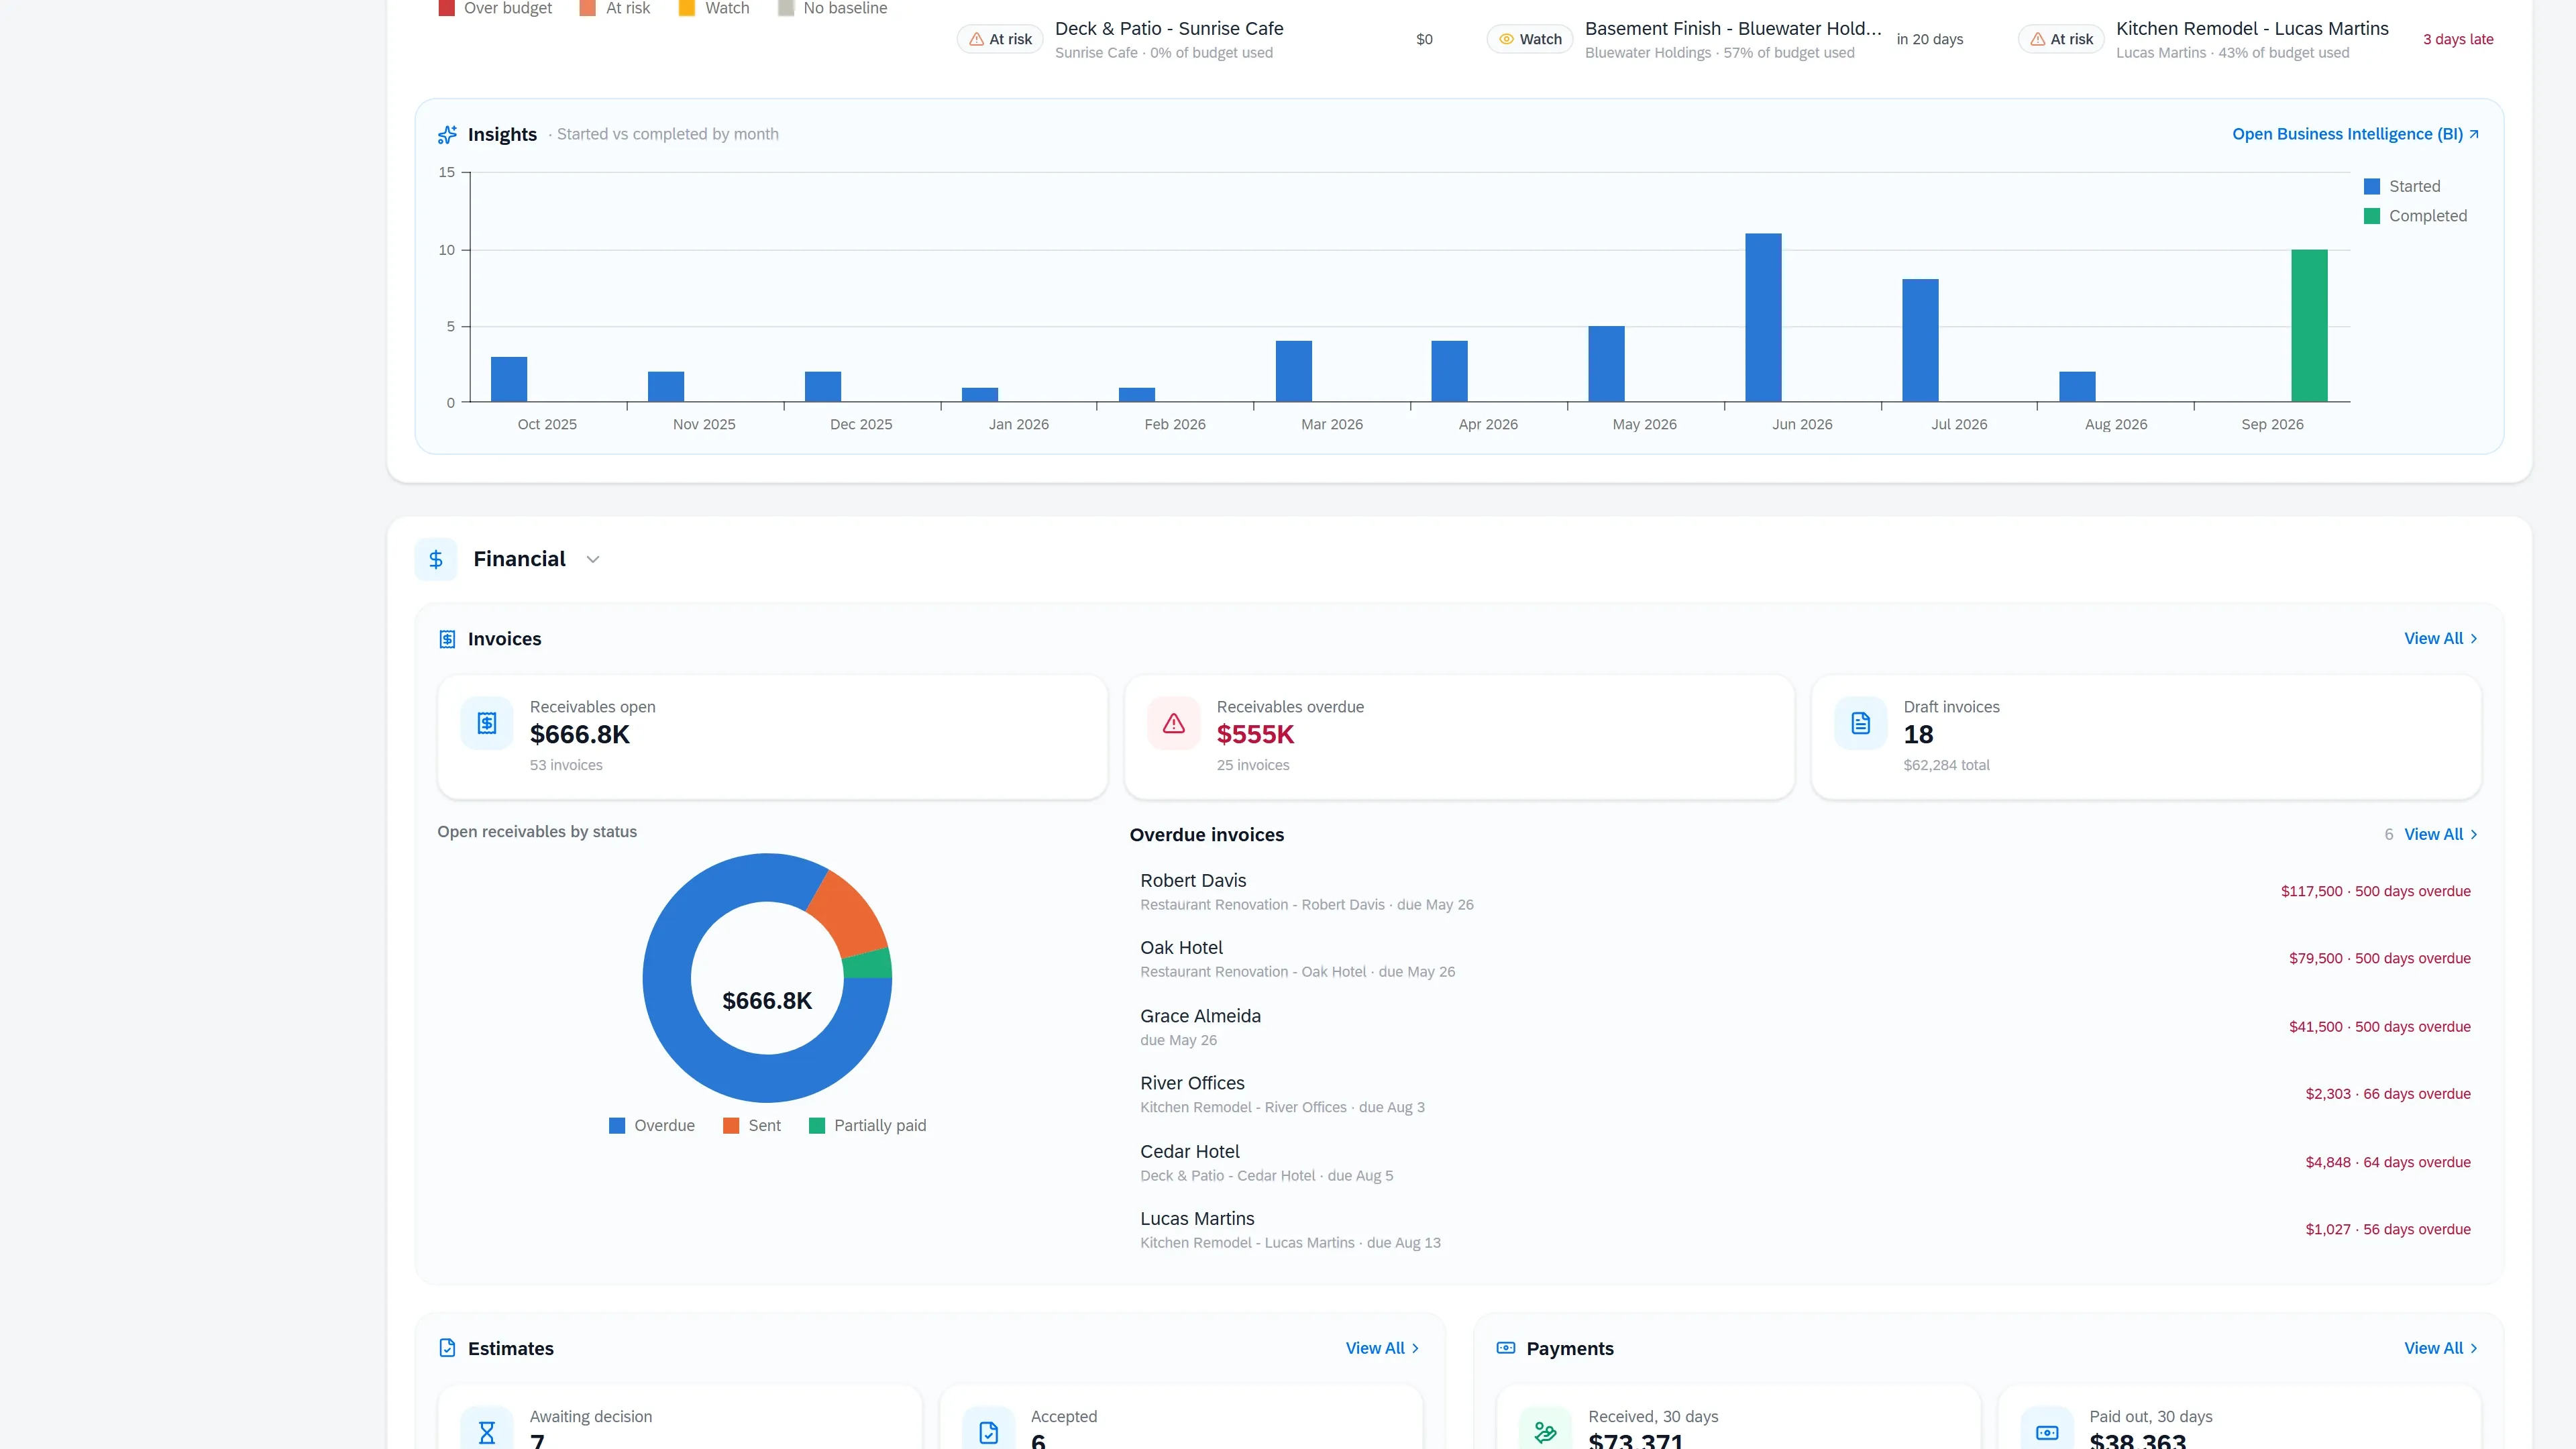Viewport: 2576px width, 1449px height.
Task: Click the Watch badge for Basement Finish
Action: (1530, 39)
